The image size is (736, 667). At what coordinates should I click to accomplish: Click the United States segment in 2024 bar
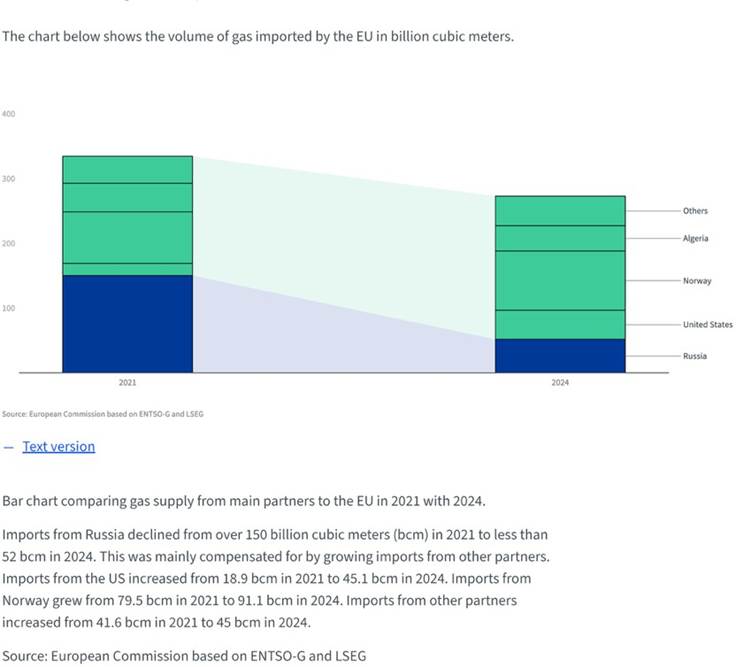click(x=560, y=324)
